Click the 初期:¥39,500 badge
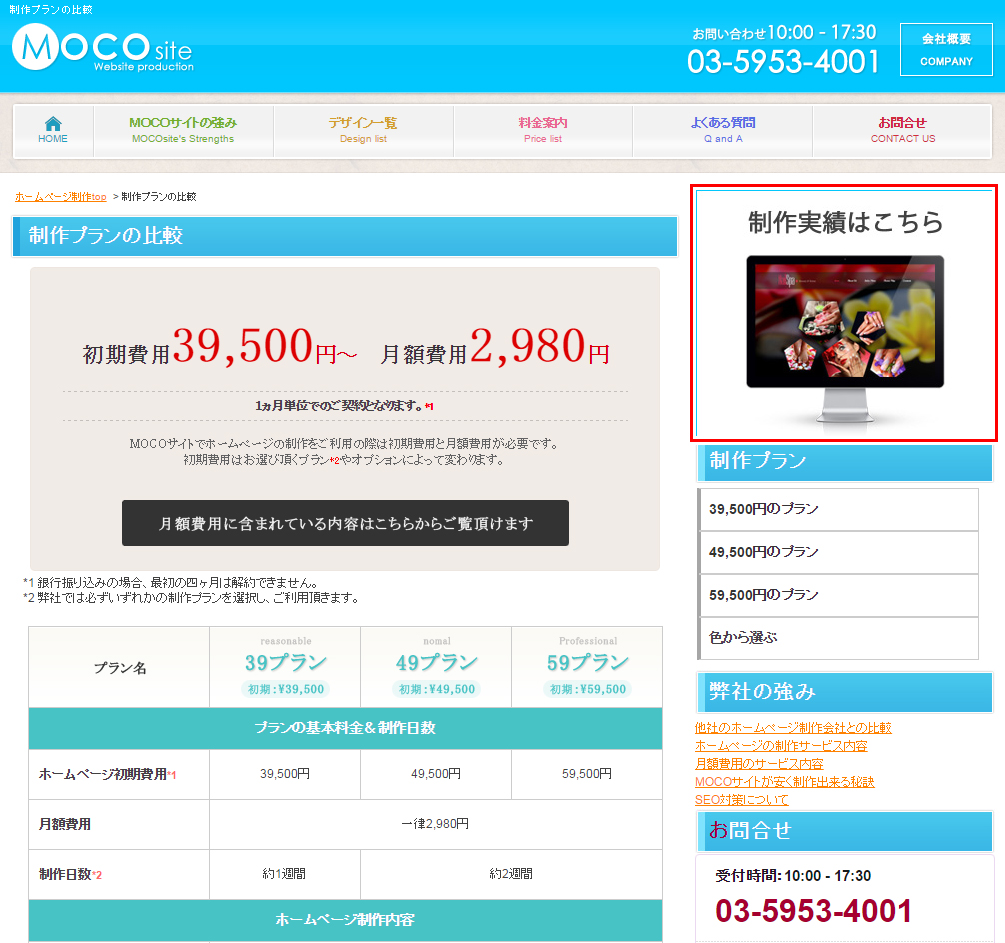1005x943 pixels. point(286,689)
